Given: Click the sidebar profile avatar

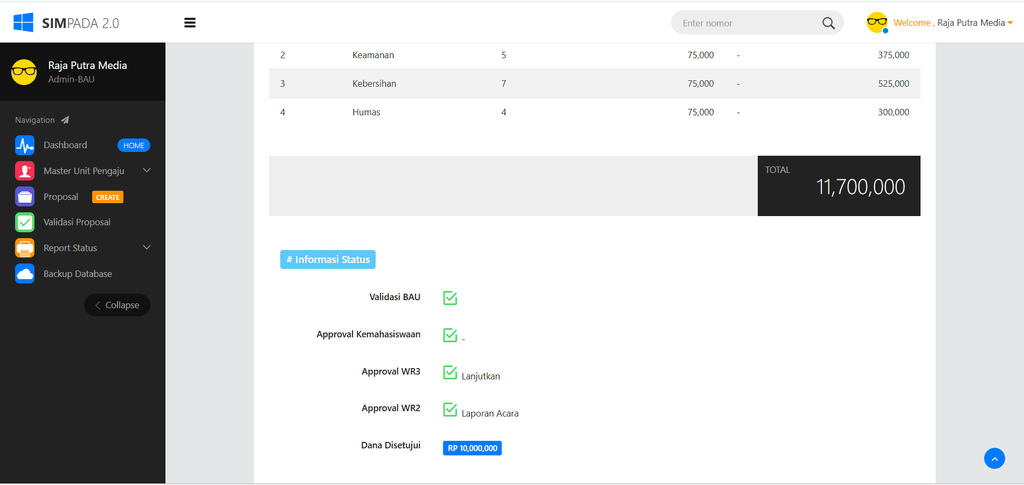Looking at the screenshot, I should coord(24,72).
